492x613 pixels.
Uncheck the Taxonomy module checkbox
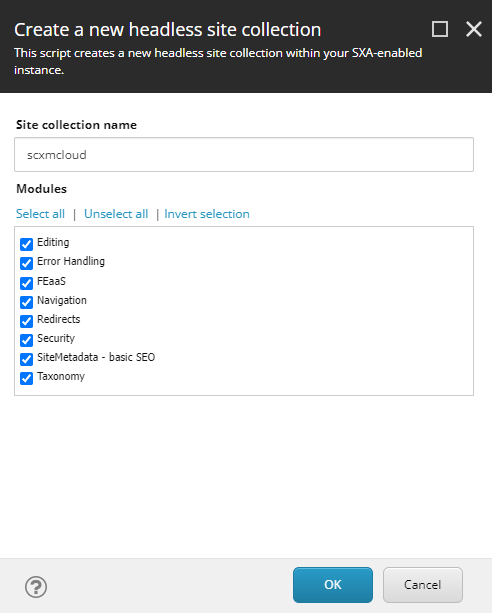point(27,378)
